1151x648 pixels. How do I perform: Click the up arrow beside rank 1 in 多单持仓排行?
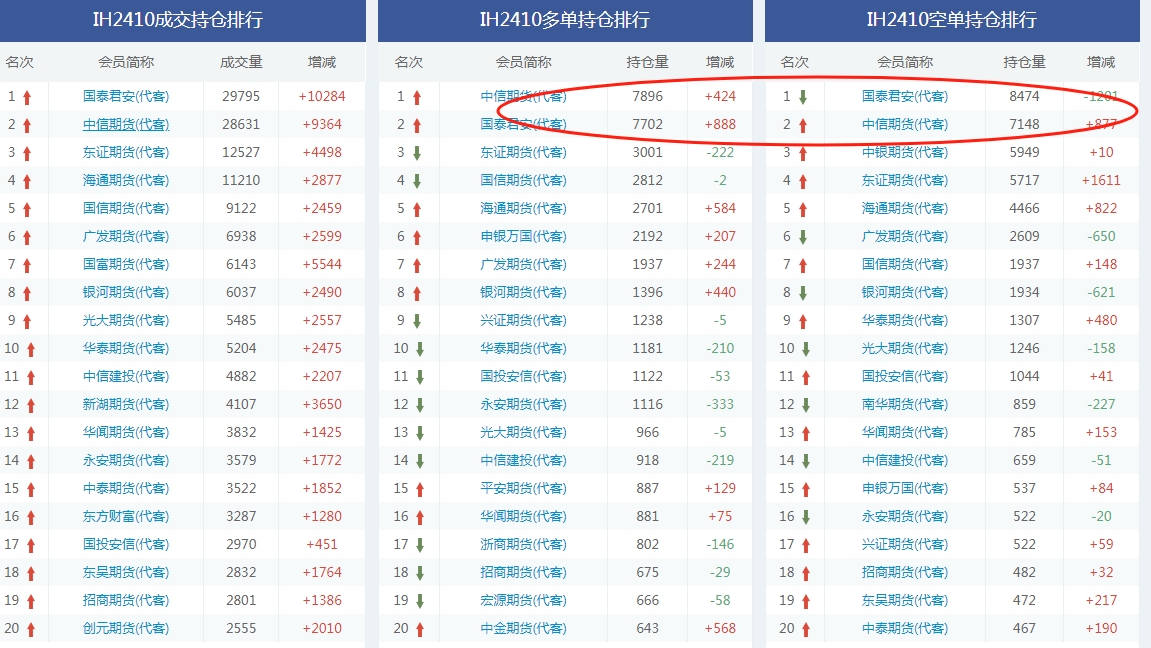click(417, 97)
